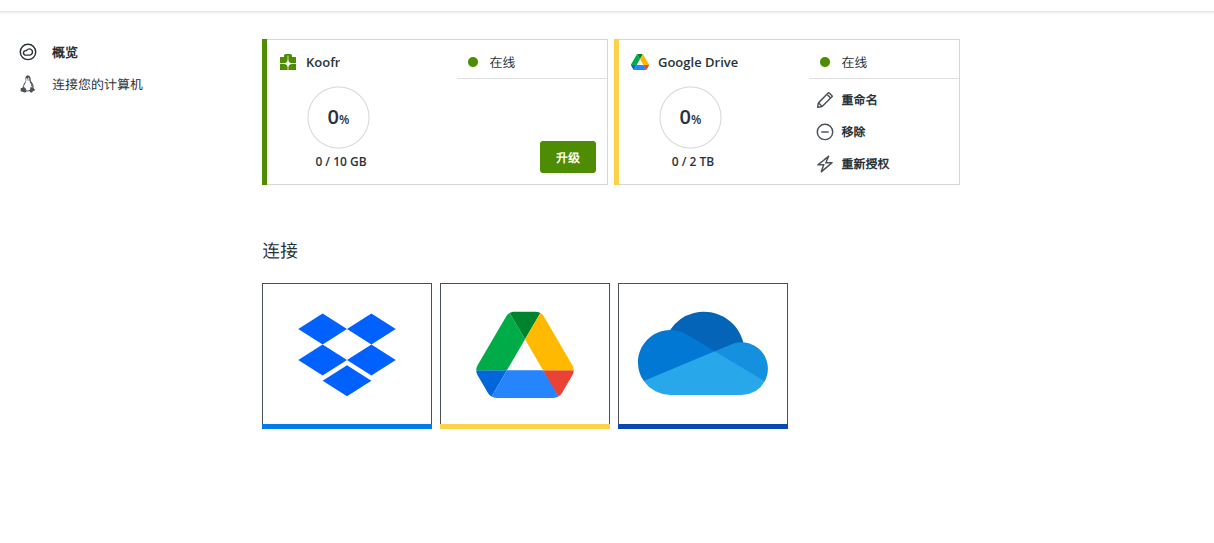1214x543 pixels.
Task: Click 在线 status text on Google Drive card
Action: coord(854,62)
